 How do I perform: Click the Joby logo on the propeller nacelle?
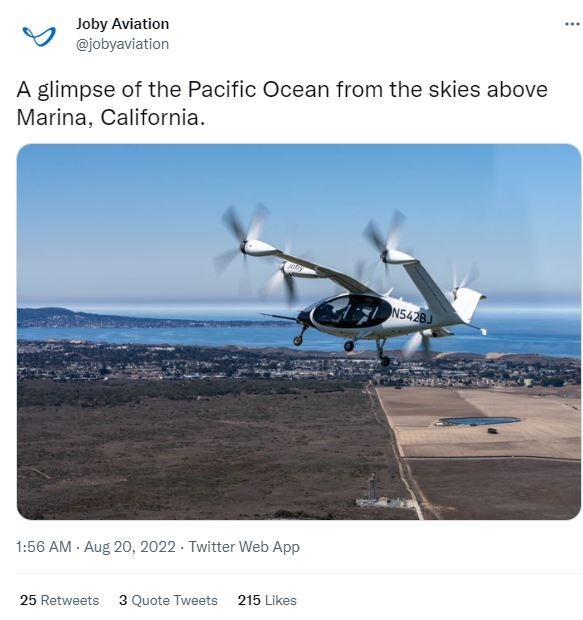pyautogui.click(x=294, y=267)
